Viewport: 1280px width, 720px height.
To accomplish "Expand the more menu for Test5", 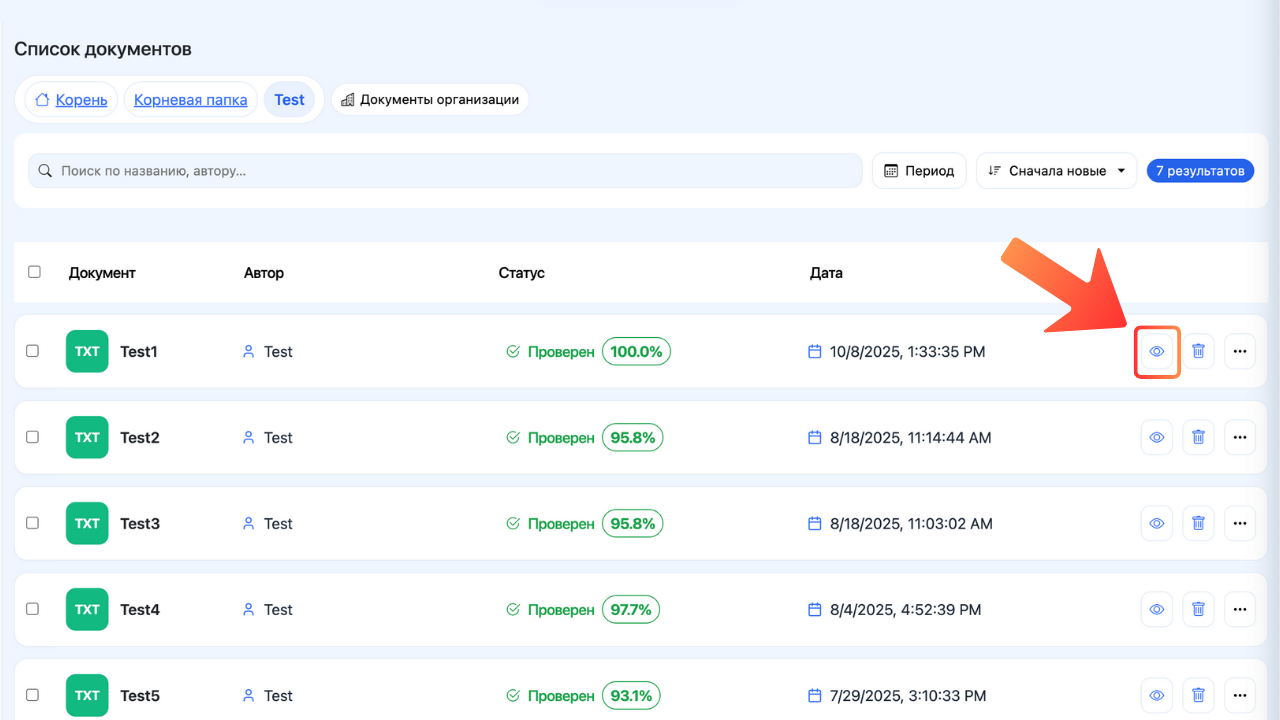I will click(x=1240, y=696).
